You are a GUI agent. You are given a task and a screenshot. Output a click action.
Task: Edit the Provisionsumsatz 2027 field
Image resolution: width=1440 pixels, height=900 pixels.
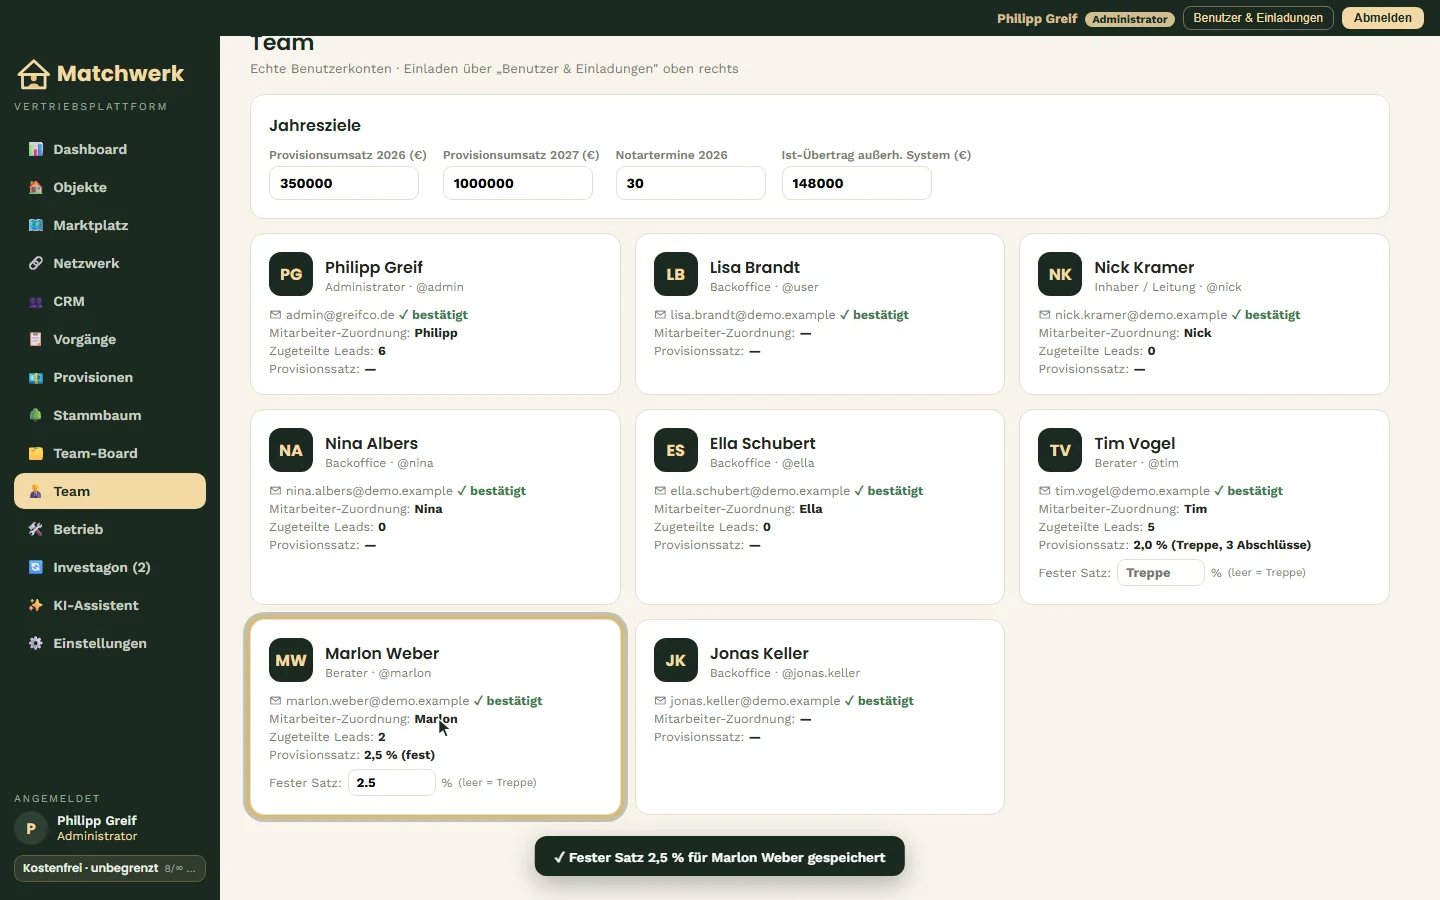click(x=518, y=183)
